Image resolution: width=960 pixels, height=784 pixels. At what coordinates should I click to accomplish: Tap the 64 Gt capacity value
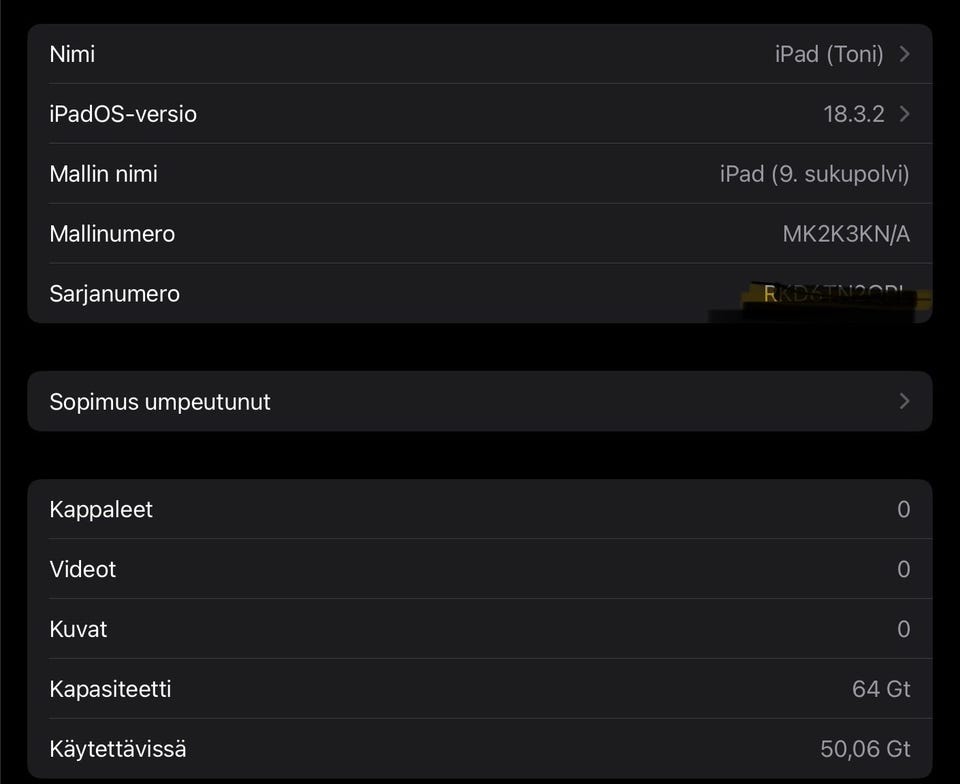tap(881, 689)
